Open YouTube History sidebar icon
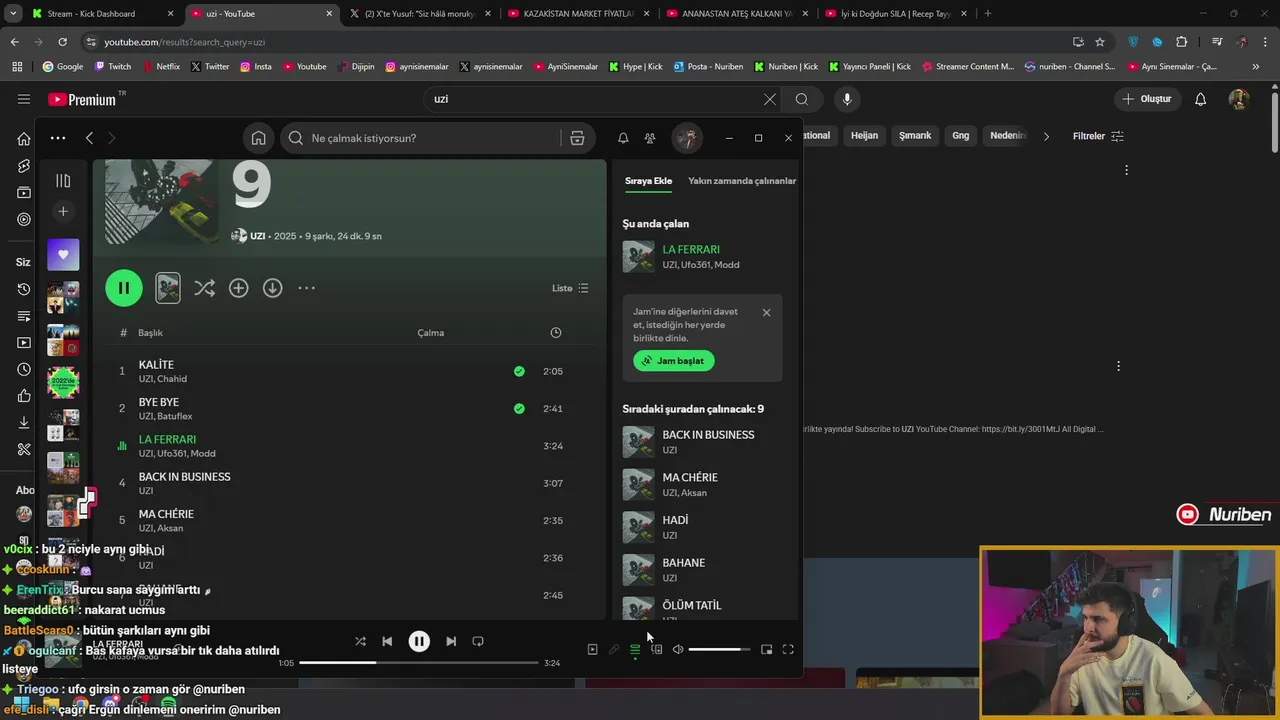The image size is (1280, 720). 24,289
